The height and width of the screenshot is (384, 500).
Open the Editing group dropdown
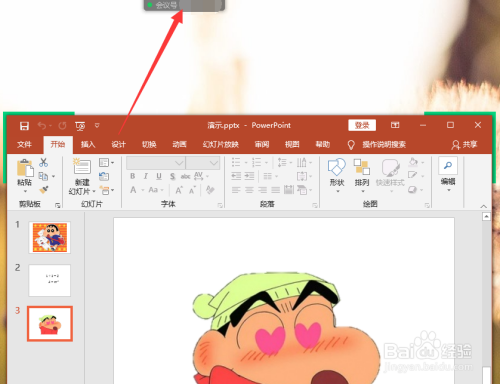(448, 175)
